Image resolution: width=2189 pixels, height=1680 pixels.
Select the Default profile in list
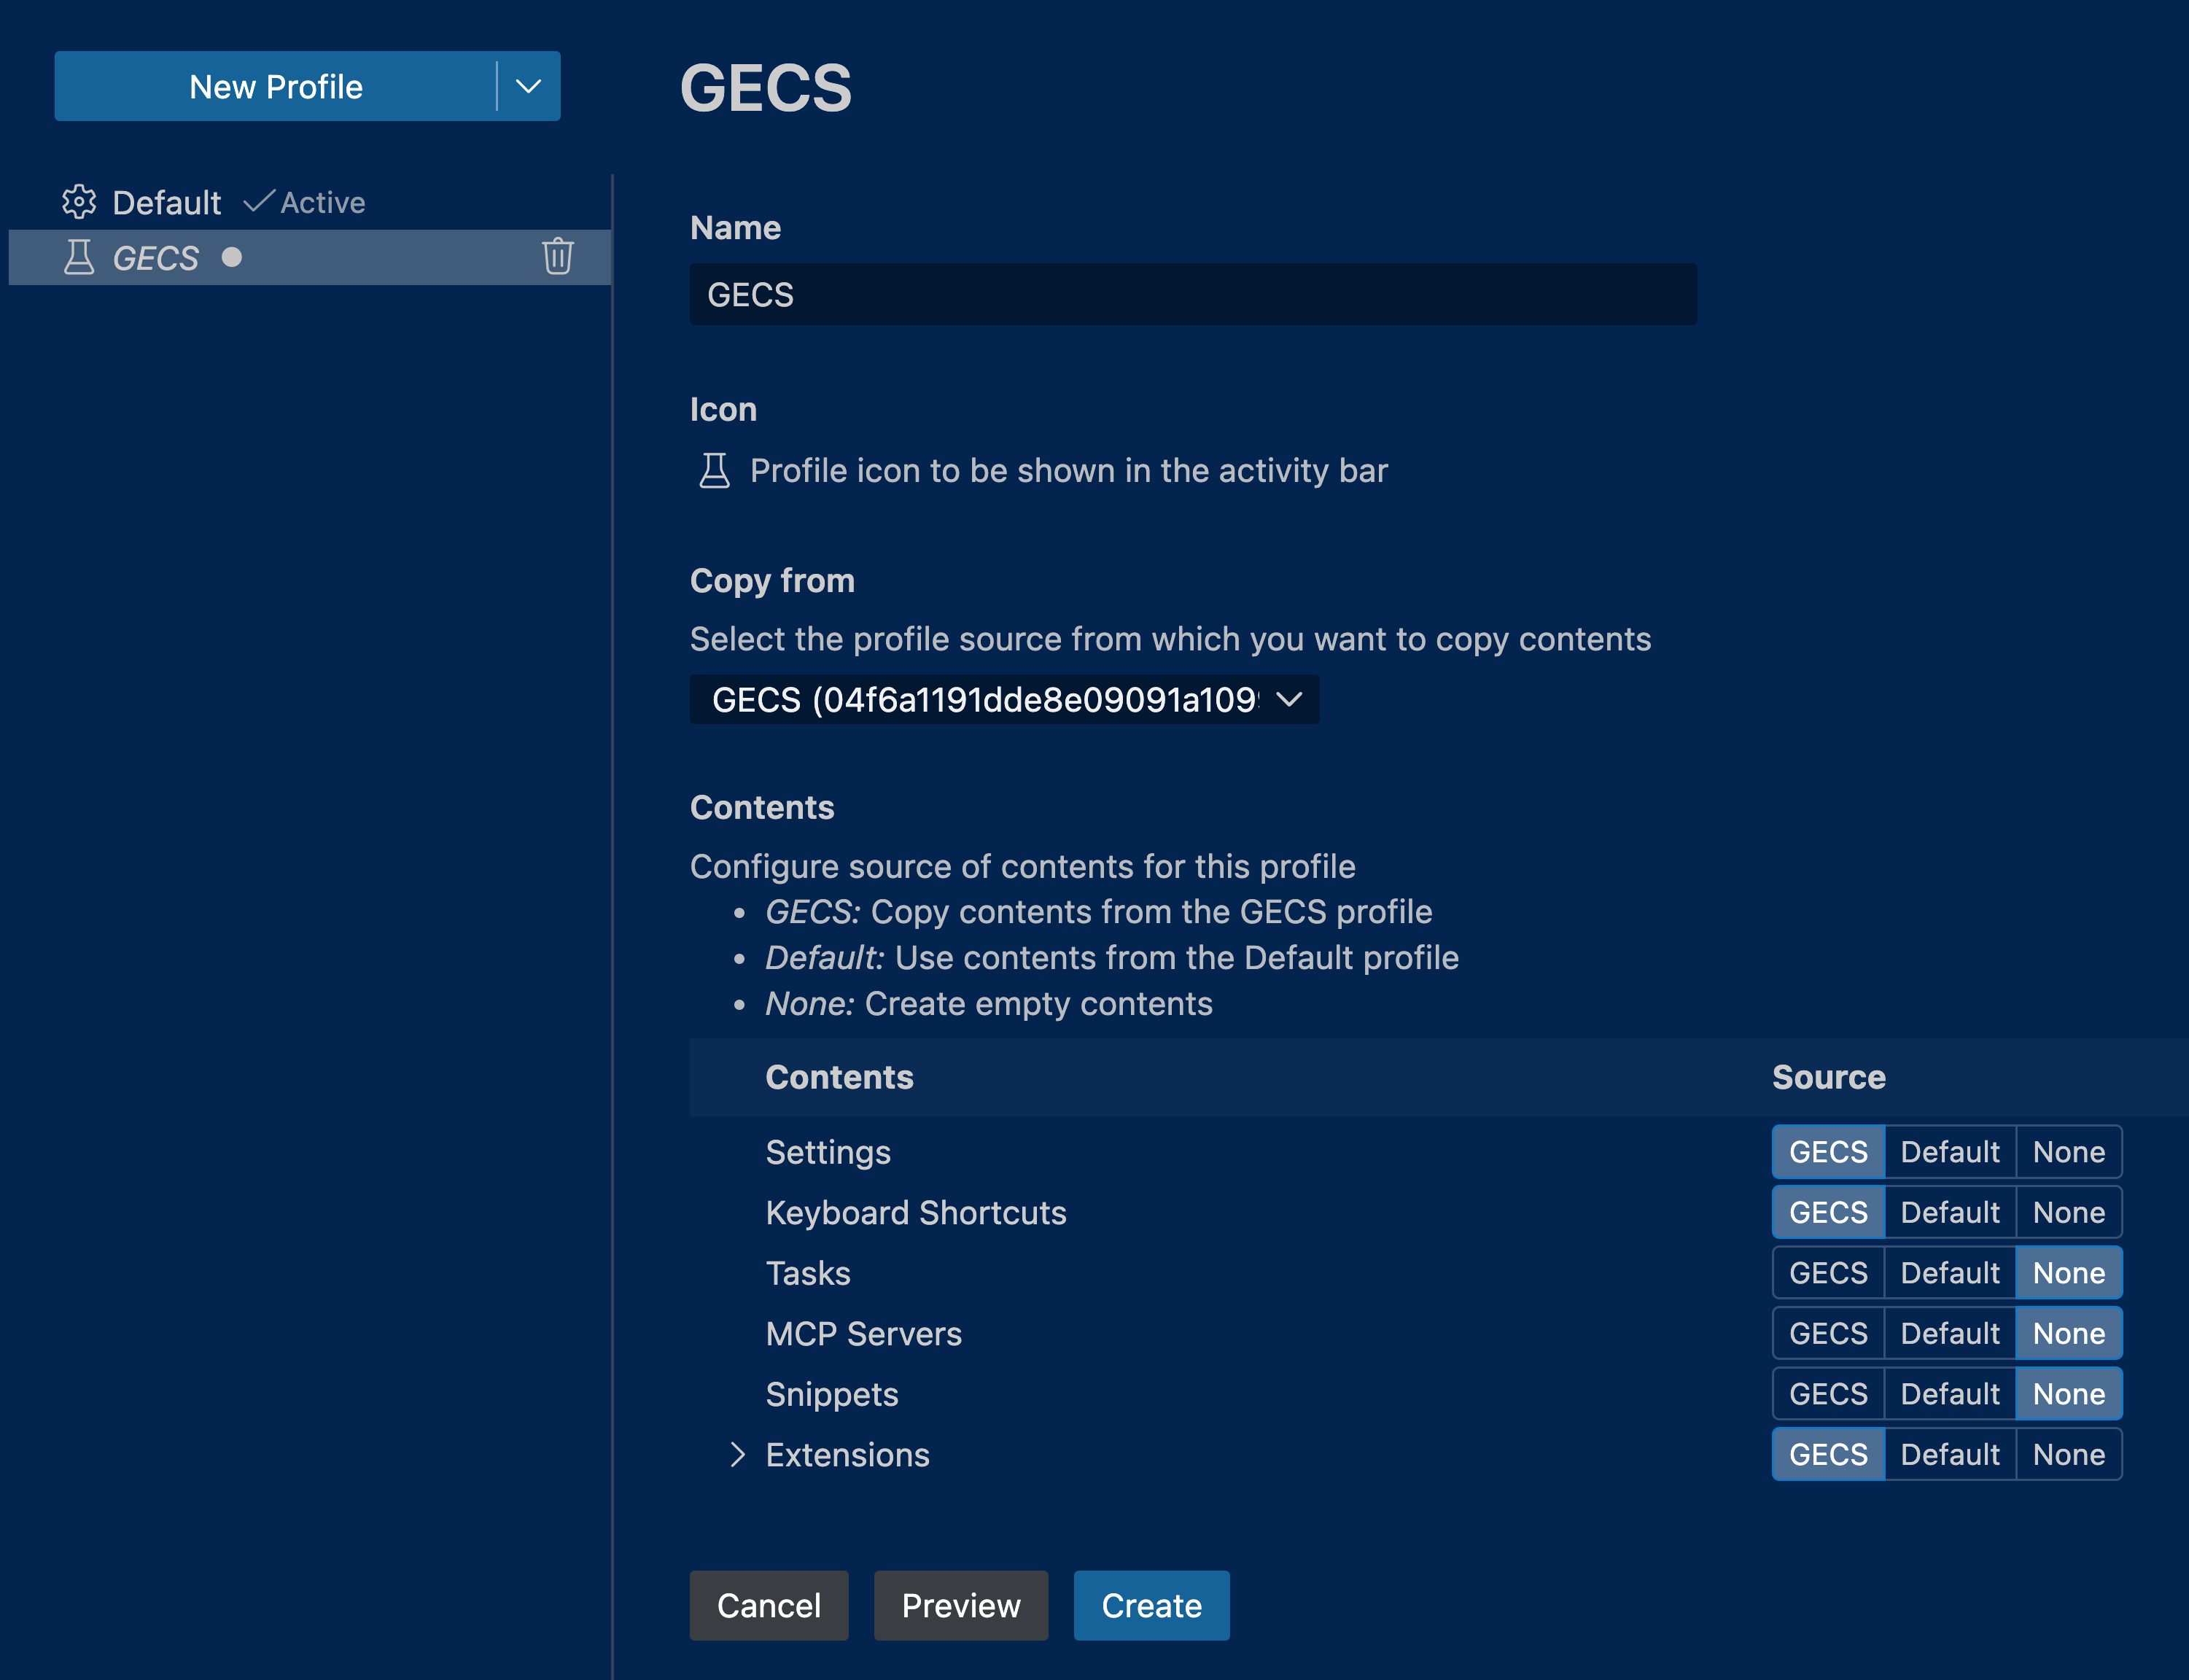click(167, 202)
